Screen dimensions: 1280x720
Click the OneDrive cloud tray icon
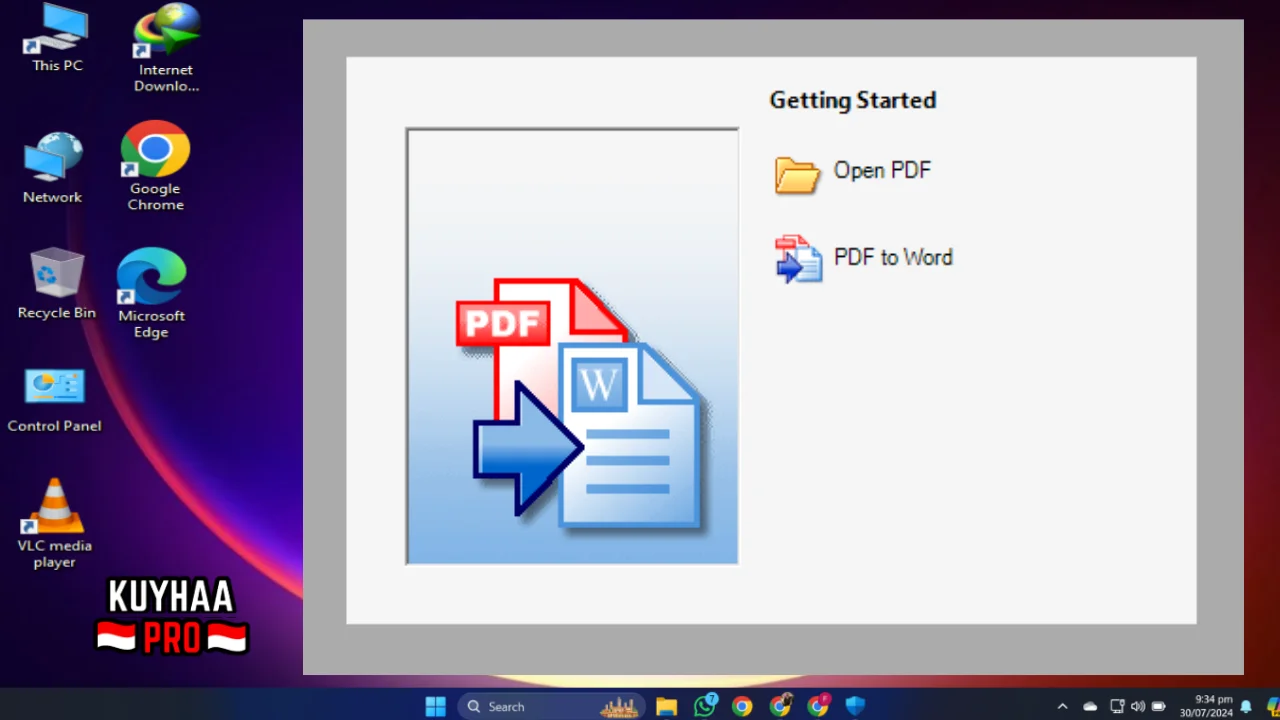click(x=1090, y=706)
